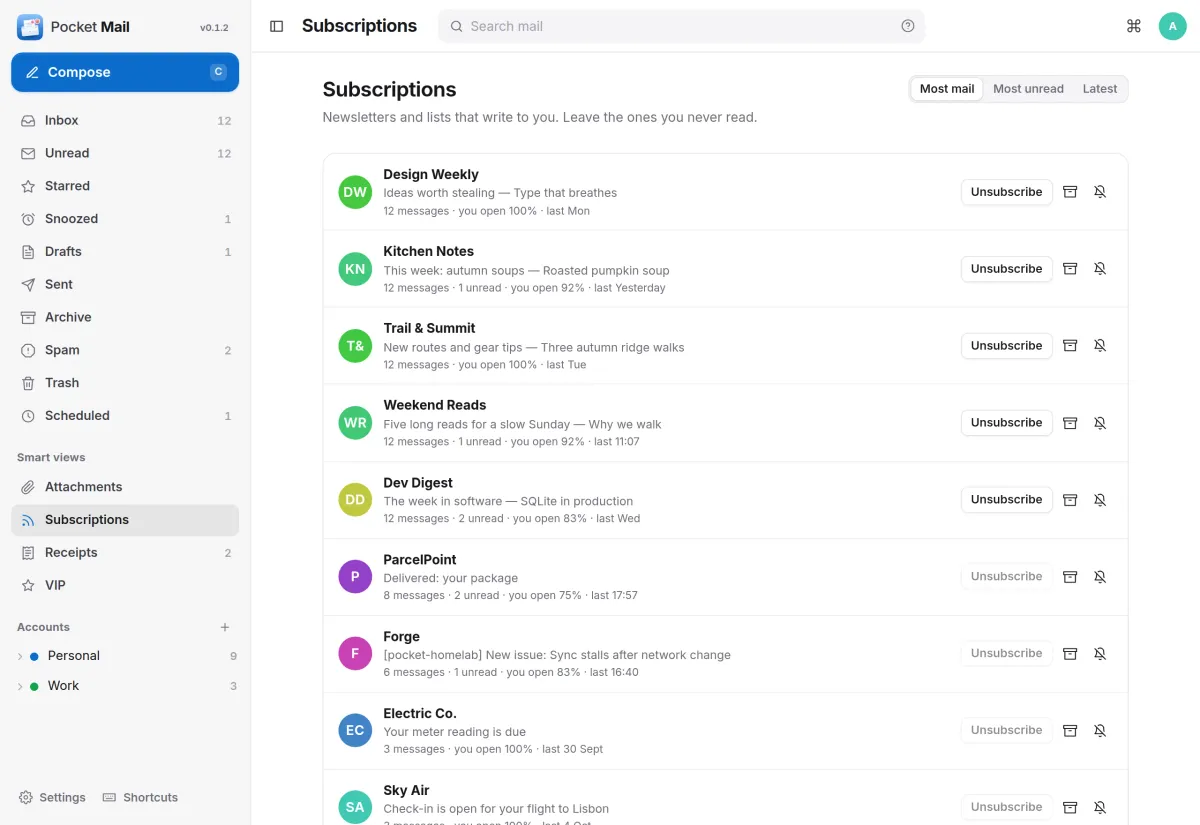Screen dimensions: 1200x825
Task: Mute ParcelPoint notifications
Action: click(1100, 577)
